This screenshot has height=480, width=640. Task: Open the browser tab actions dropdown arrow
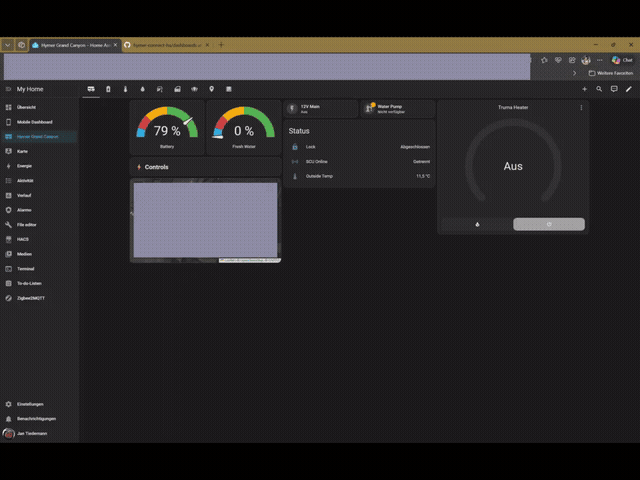8,45
